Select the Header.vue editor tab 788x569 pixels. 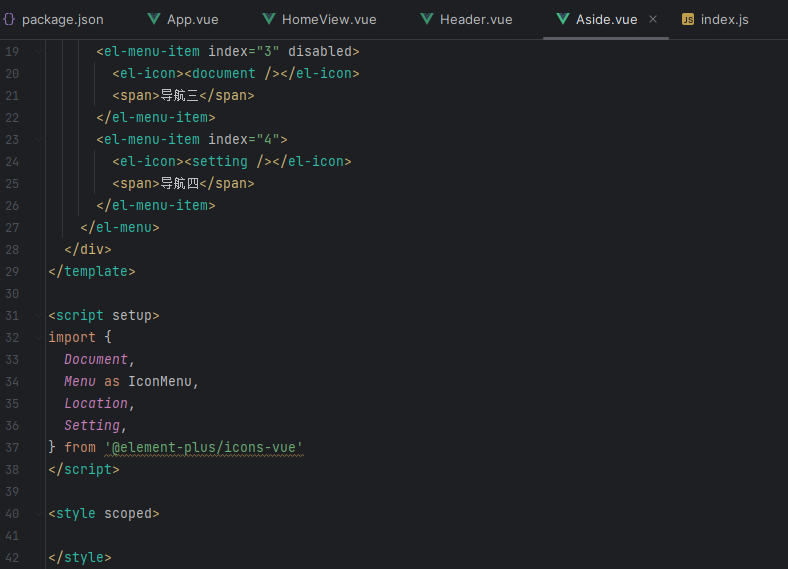(476, 20)
